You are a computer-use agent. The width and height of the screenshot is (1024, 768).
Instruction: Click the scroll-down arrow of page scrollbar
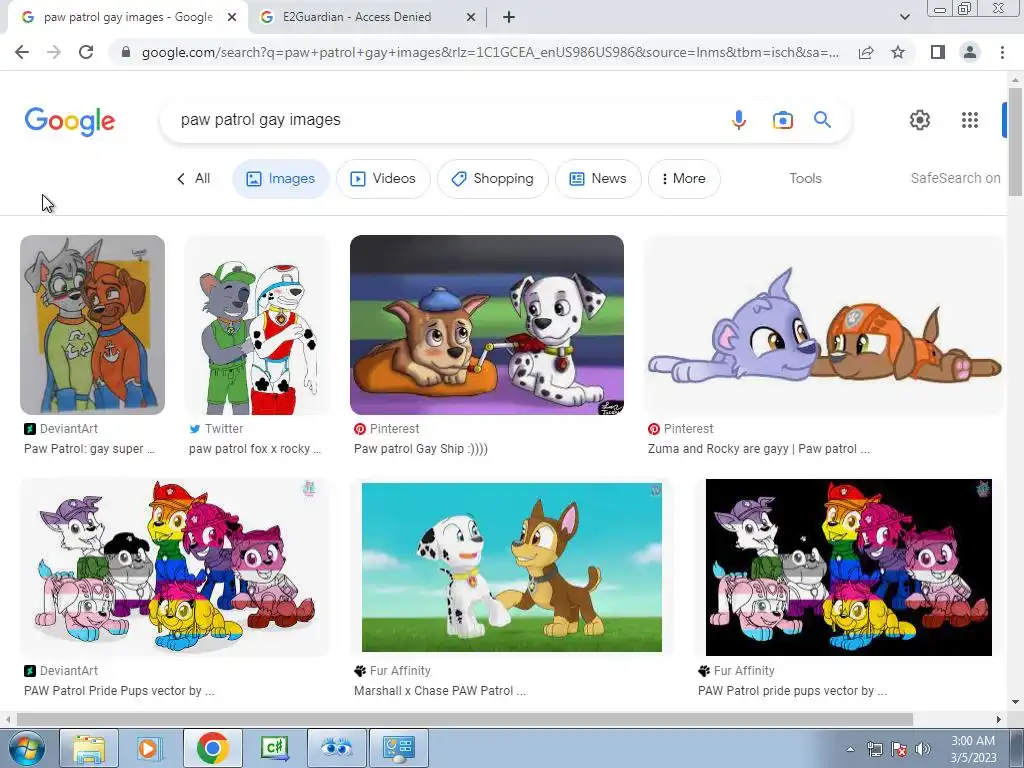[1015, 702]
